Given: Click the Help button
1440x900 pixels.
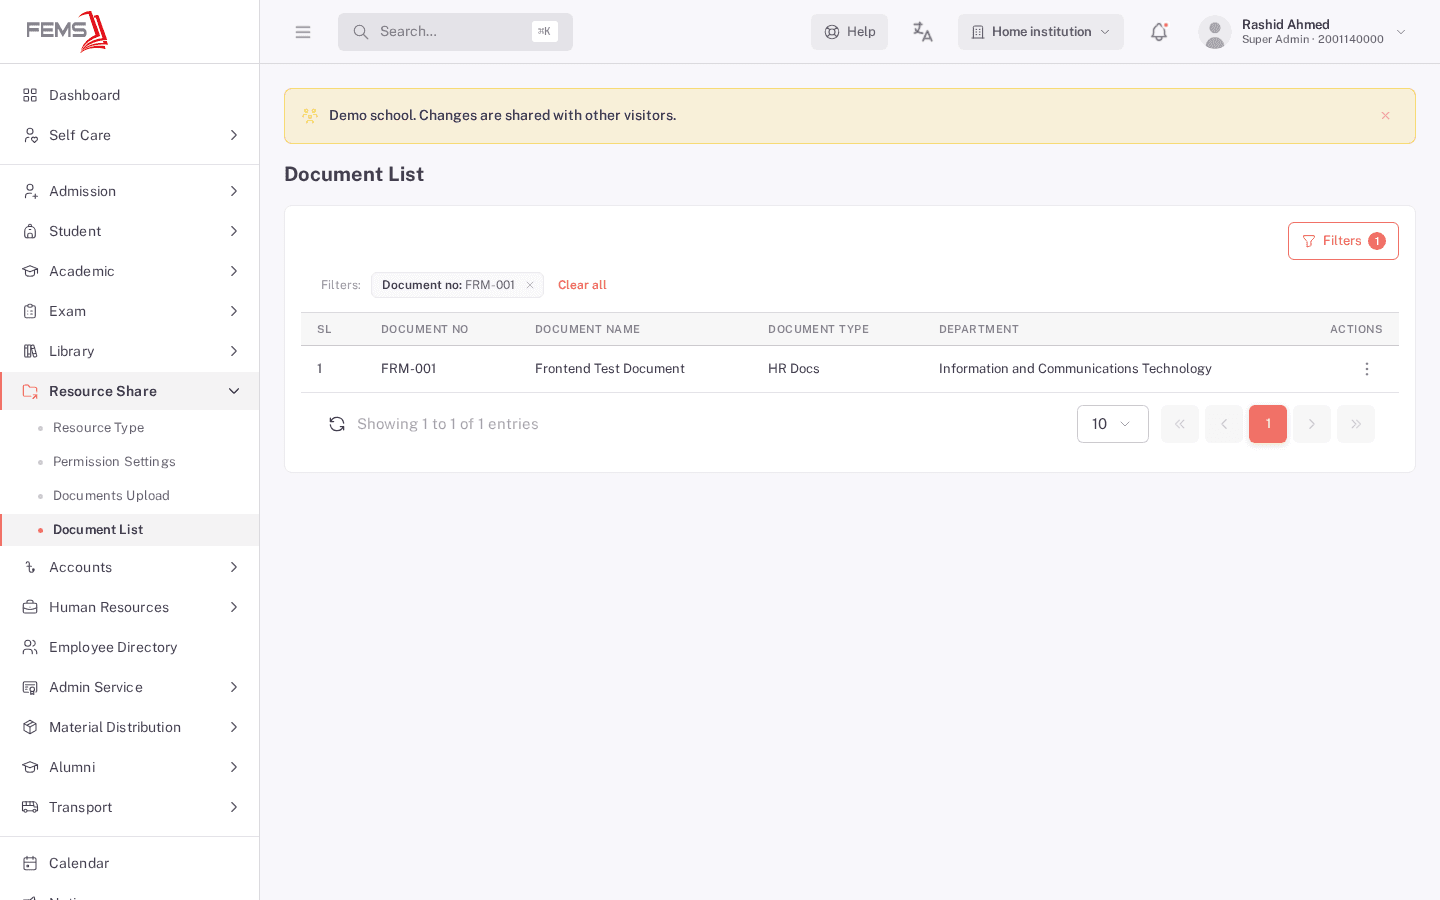Looking at the screenshot, I should [849, 32].
